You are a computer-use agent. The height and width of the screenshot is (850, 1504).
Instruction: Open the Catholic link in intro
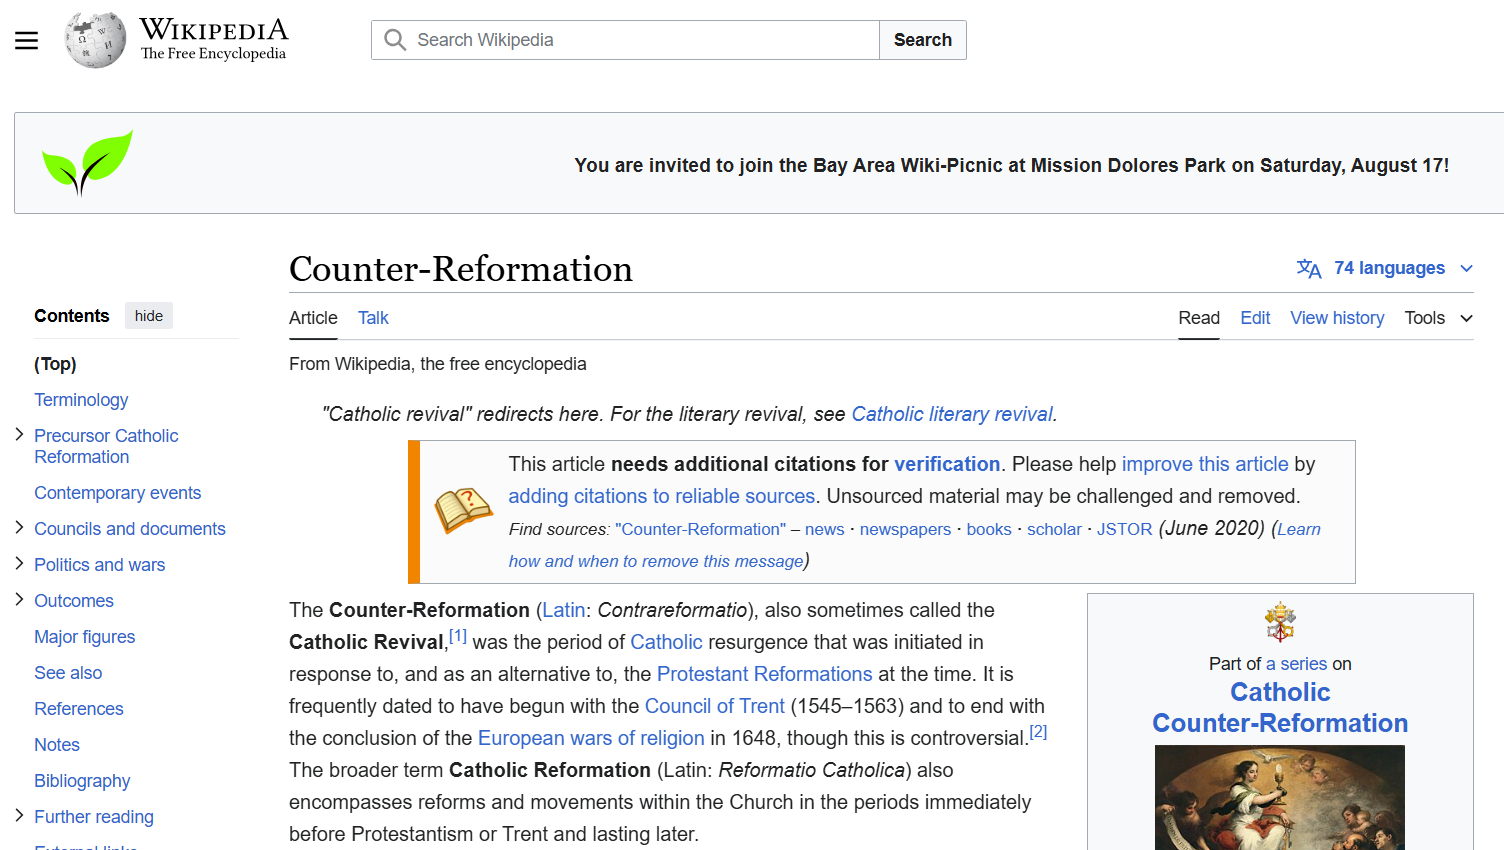(666, 642)
